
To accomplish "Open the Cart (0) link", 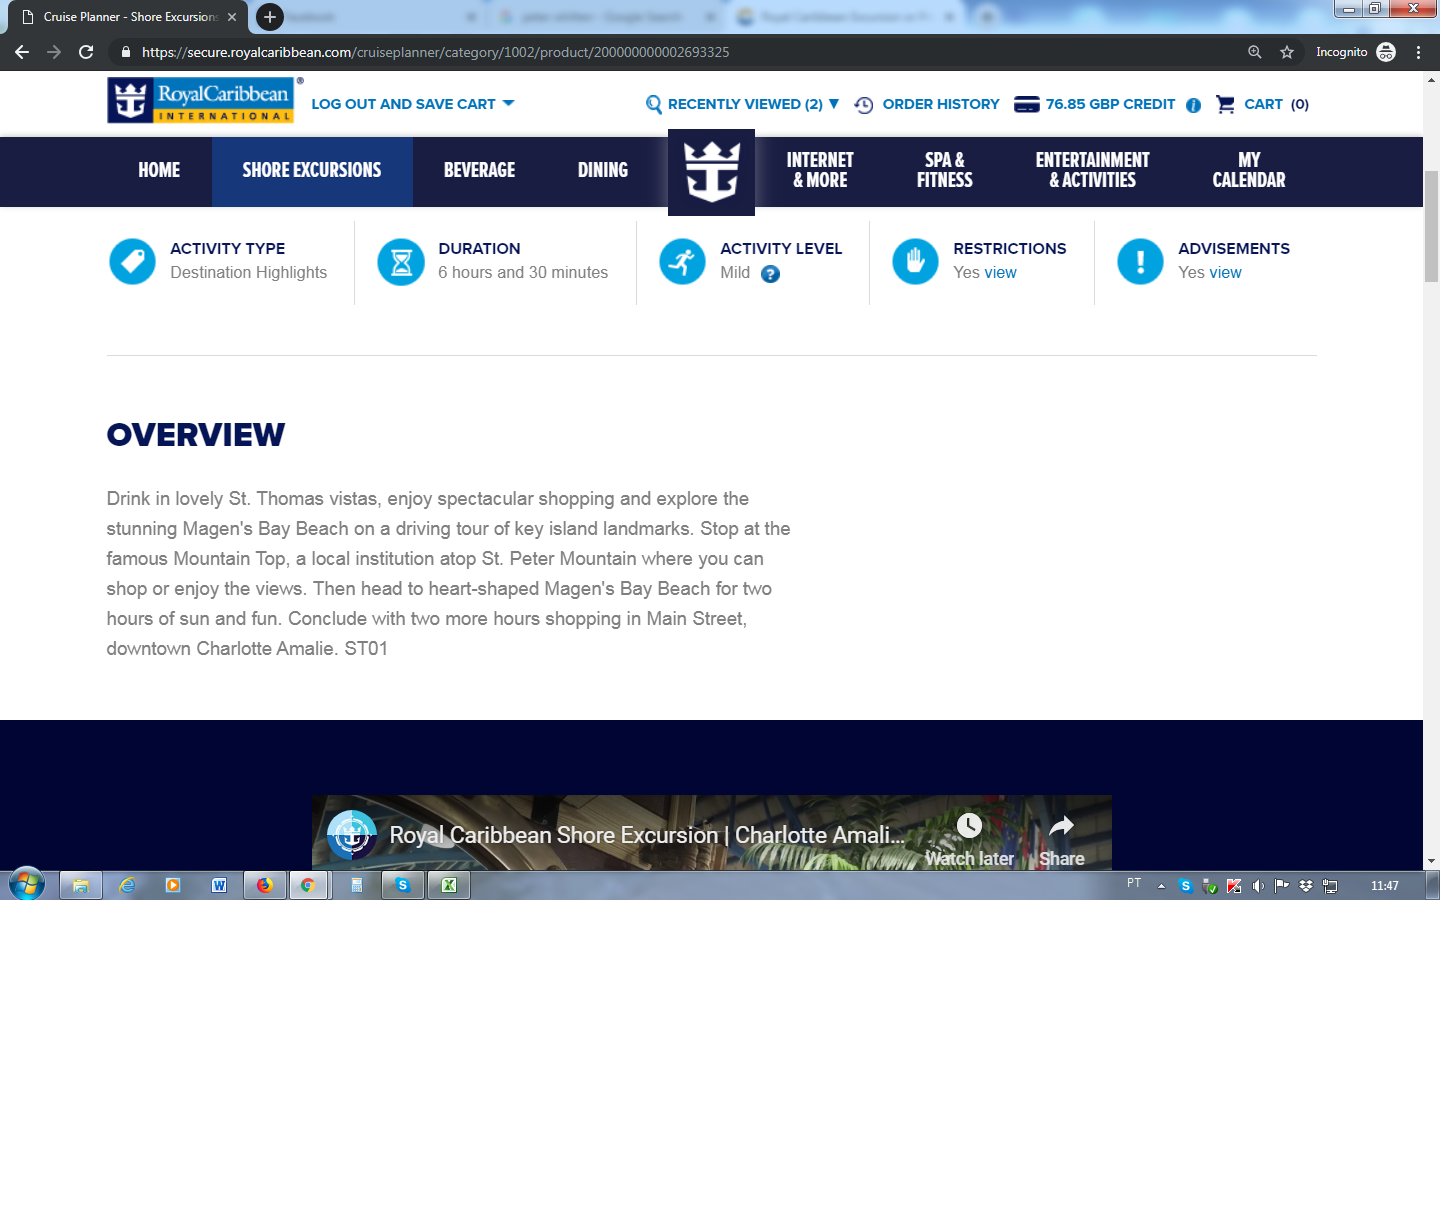I will (x=1276, y=104).
